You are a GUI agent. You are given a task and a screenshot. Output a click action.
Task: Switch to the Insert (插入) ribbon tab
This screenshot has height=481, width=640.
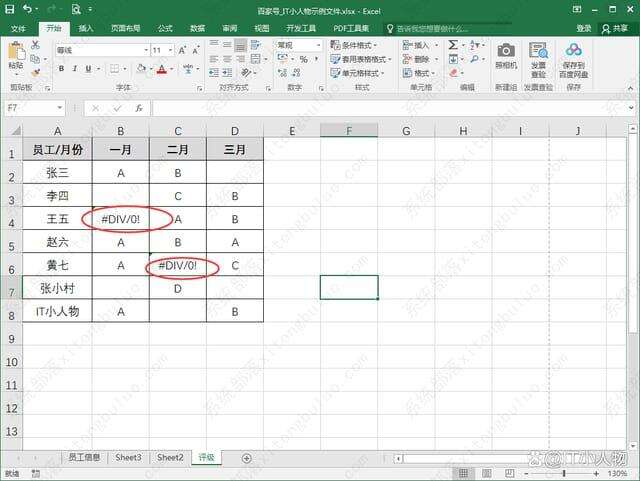coord(86,28)
